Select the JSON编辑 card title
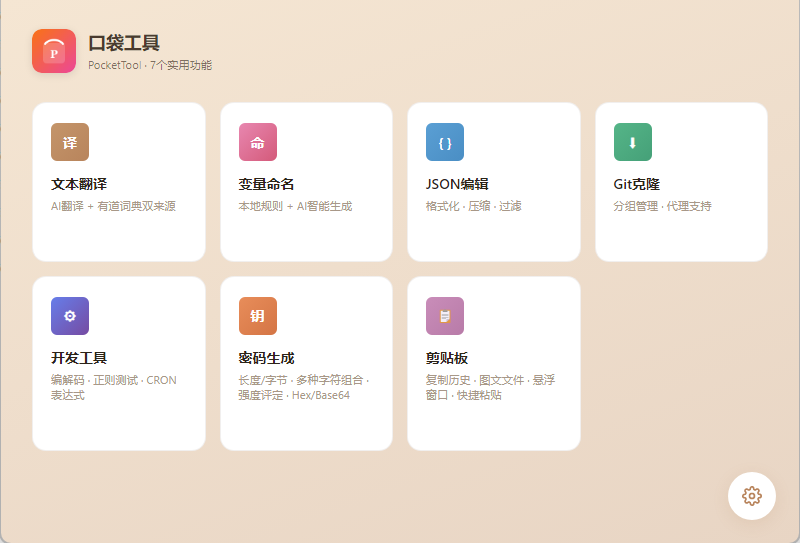This screenshot has height=543, width=800. pos(457,184)
